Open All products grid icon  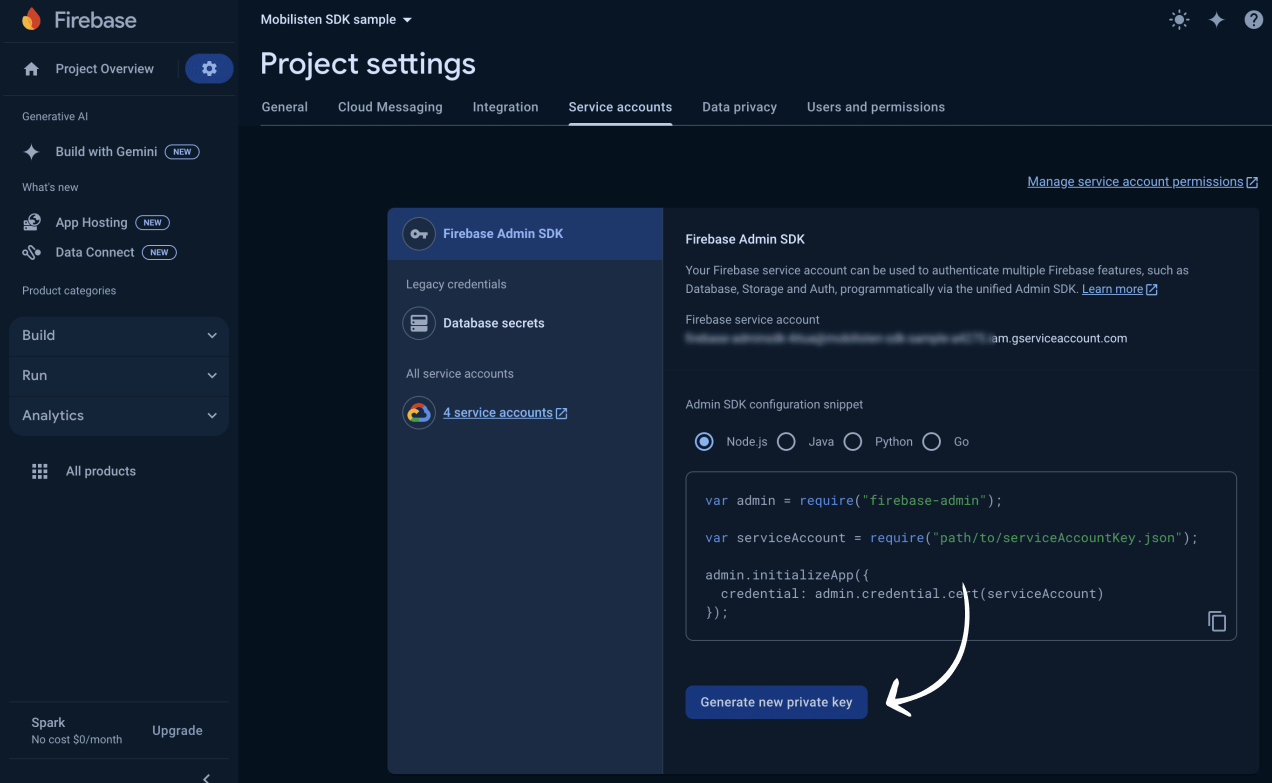[40, 471]
